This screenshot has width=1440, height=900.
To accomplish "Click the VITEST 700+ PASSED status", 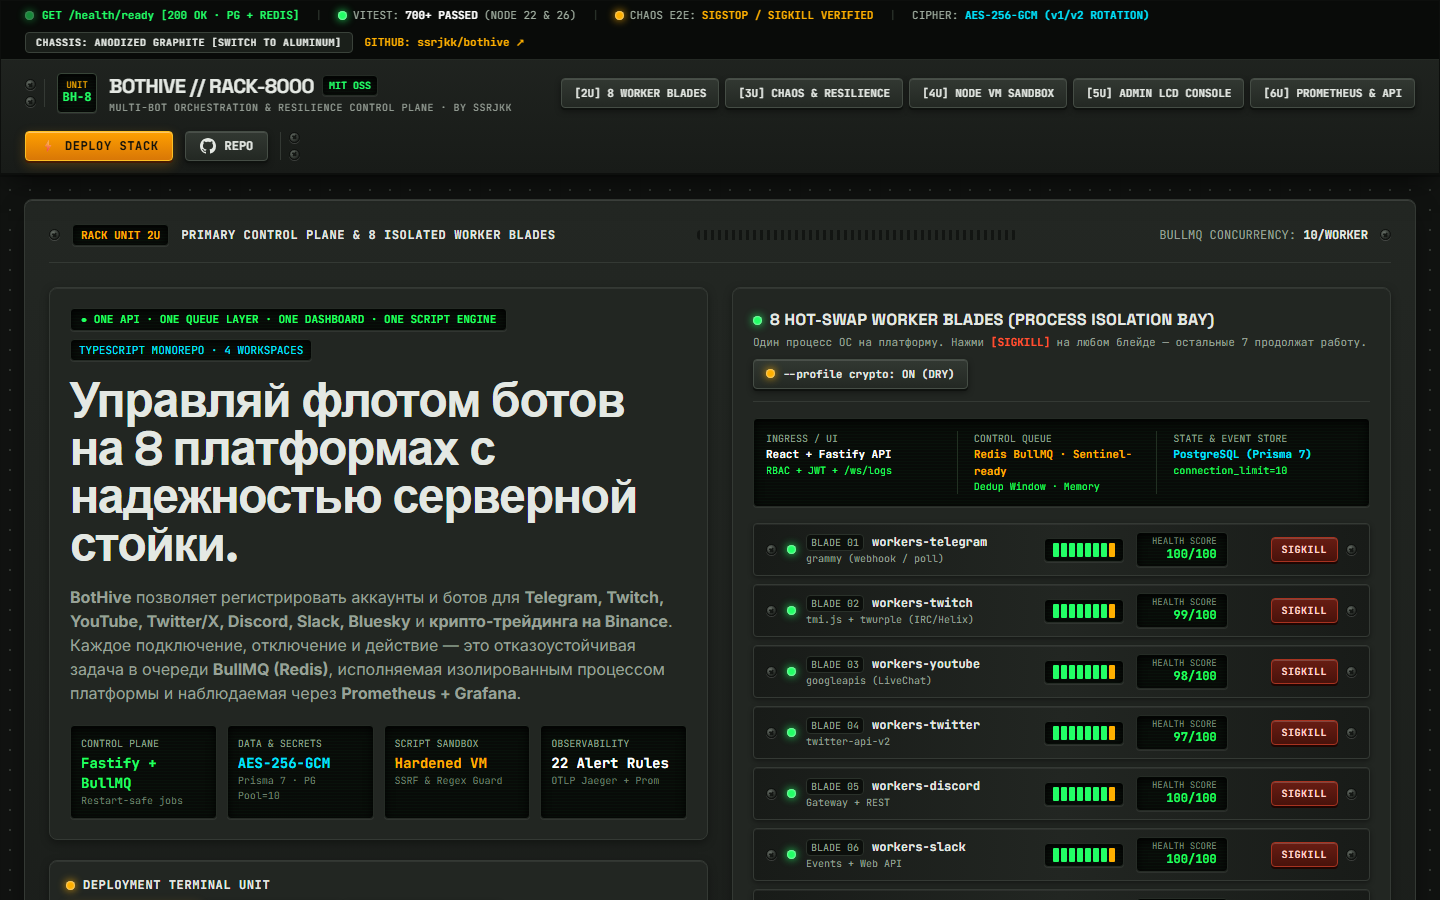I will click(457, 16).
